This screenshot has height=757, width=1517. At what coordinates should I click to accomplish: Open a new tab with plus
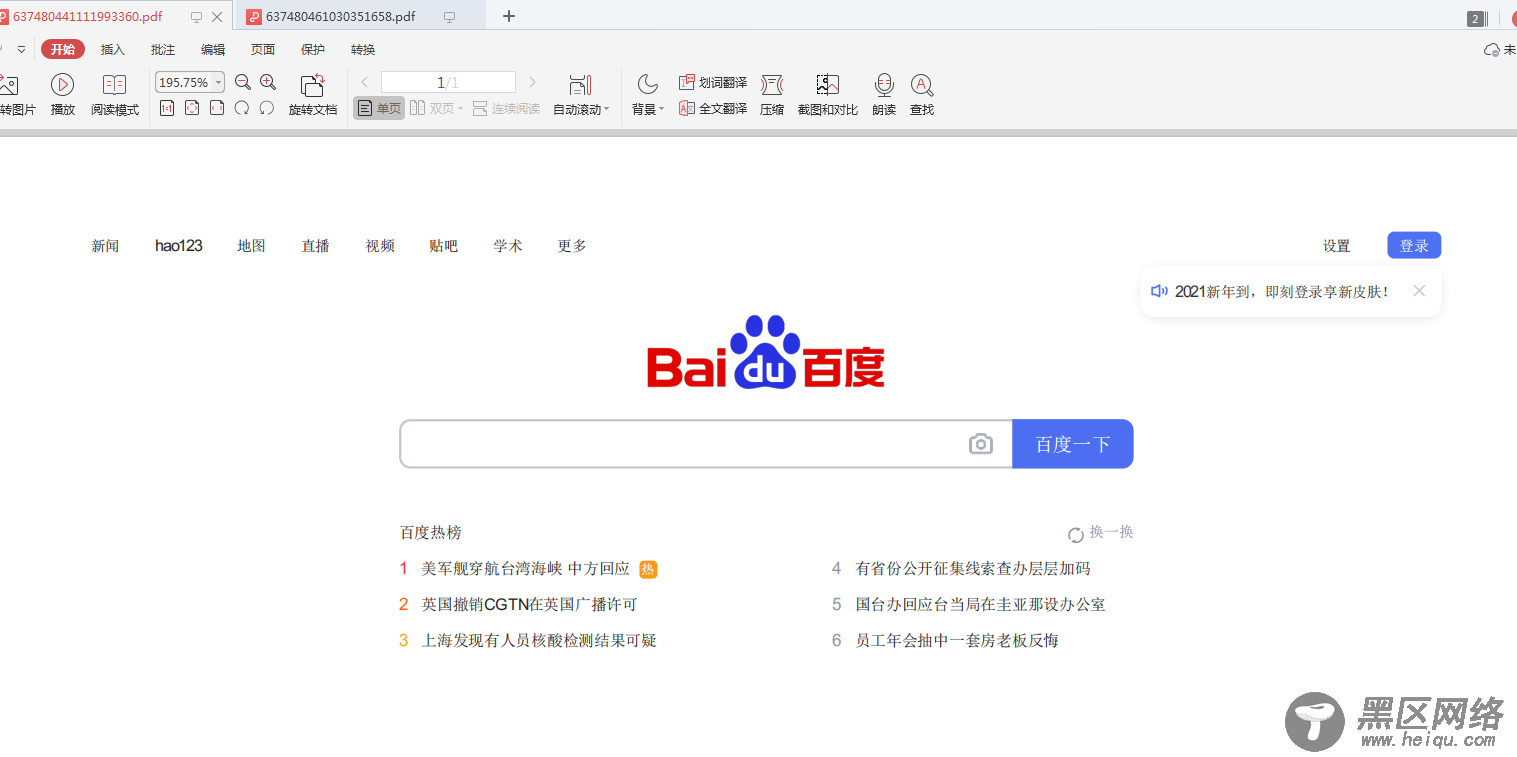pyautogui.click(x=509, y=16)
